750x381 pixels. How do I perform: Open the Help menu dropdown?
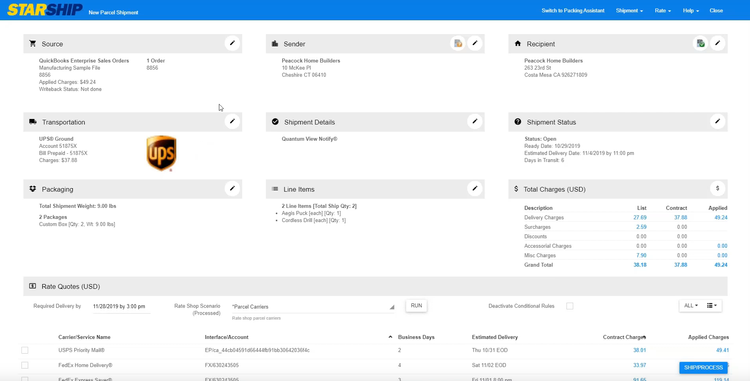coord(691,11)
